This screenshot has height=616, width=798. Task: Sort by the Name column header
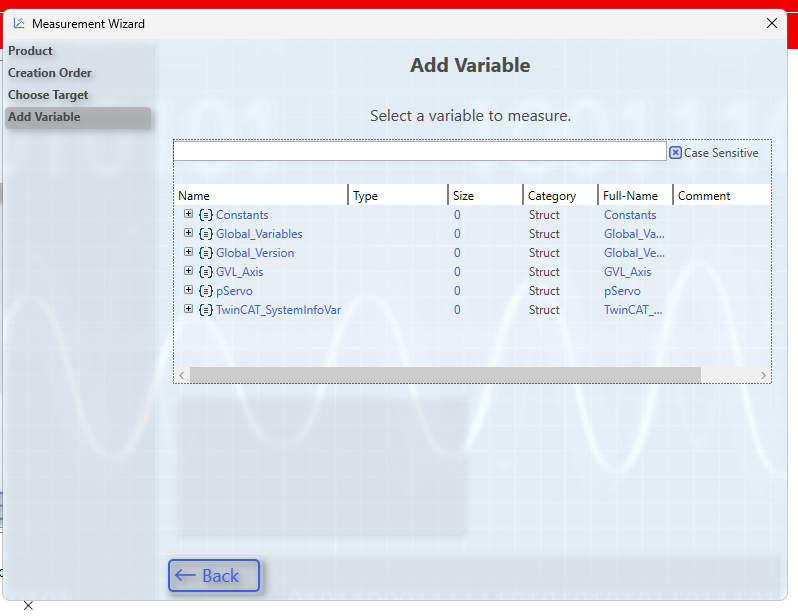[262, 195]
